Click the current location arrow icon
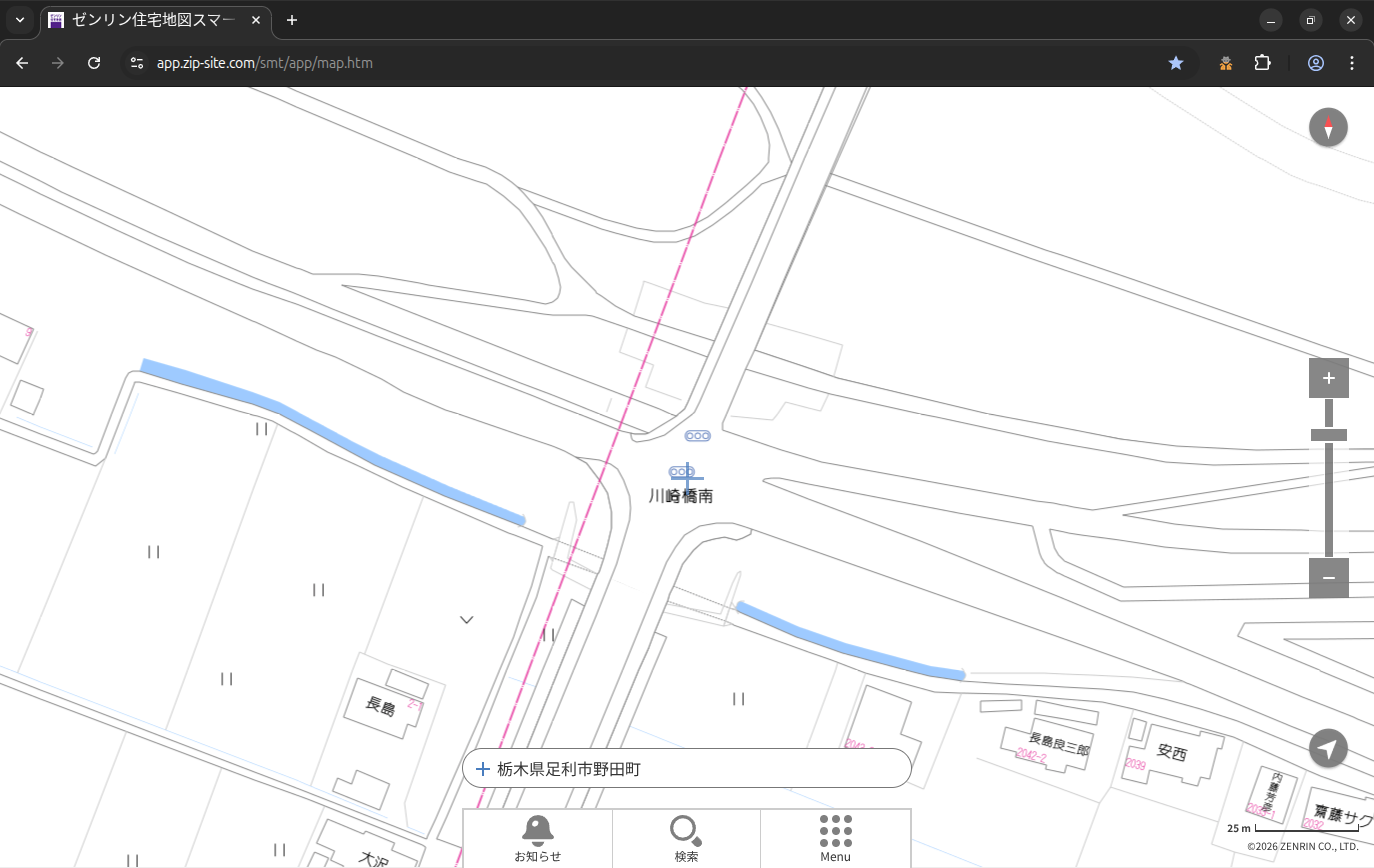 click(1328, 748)
